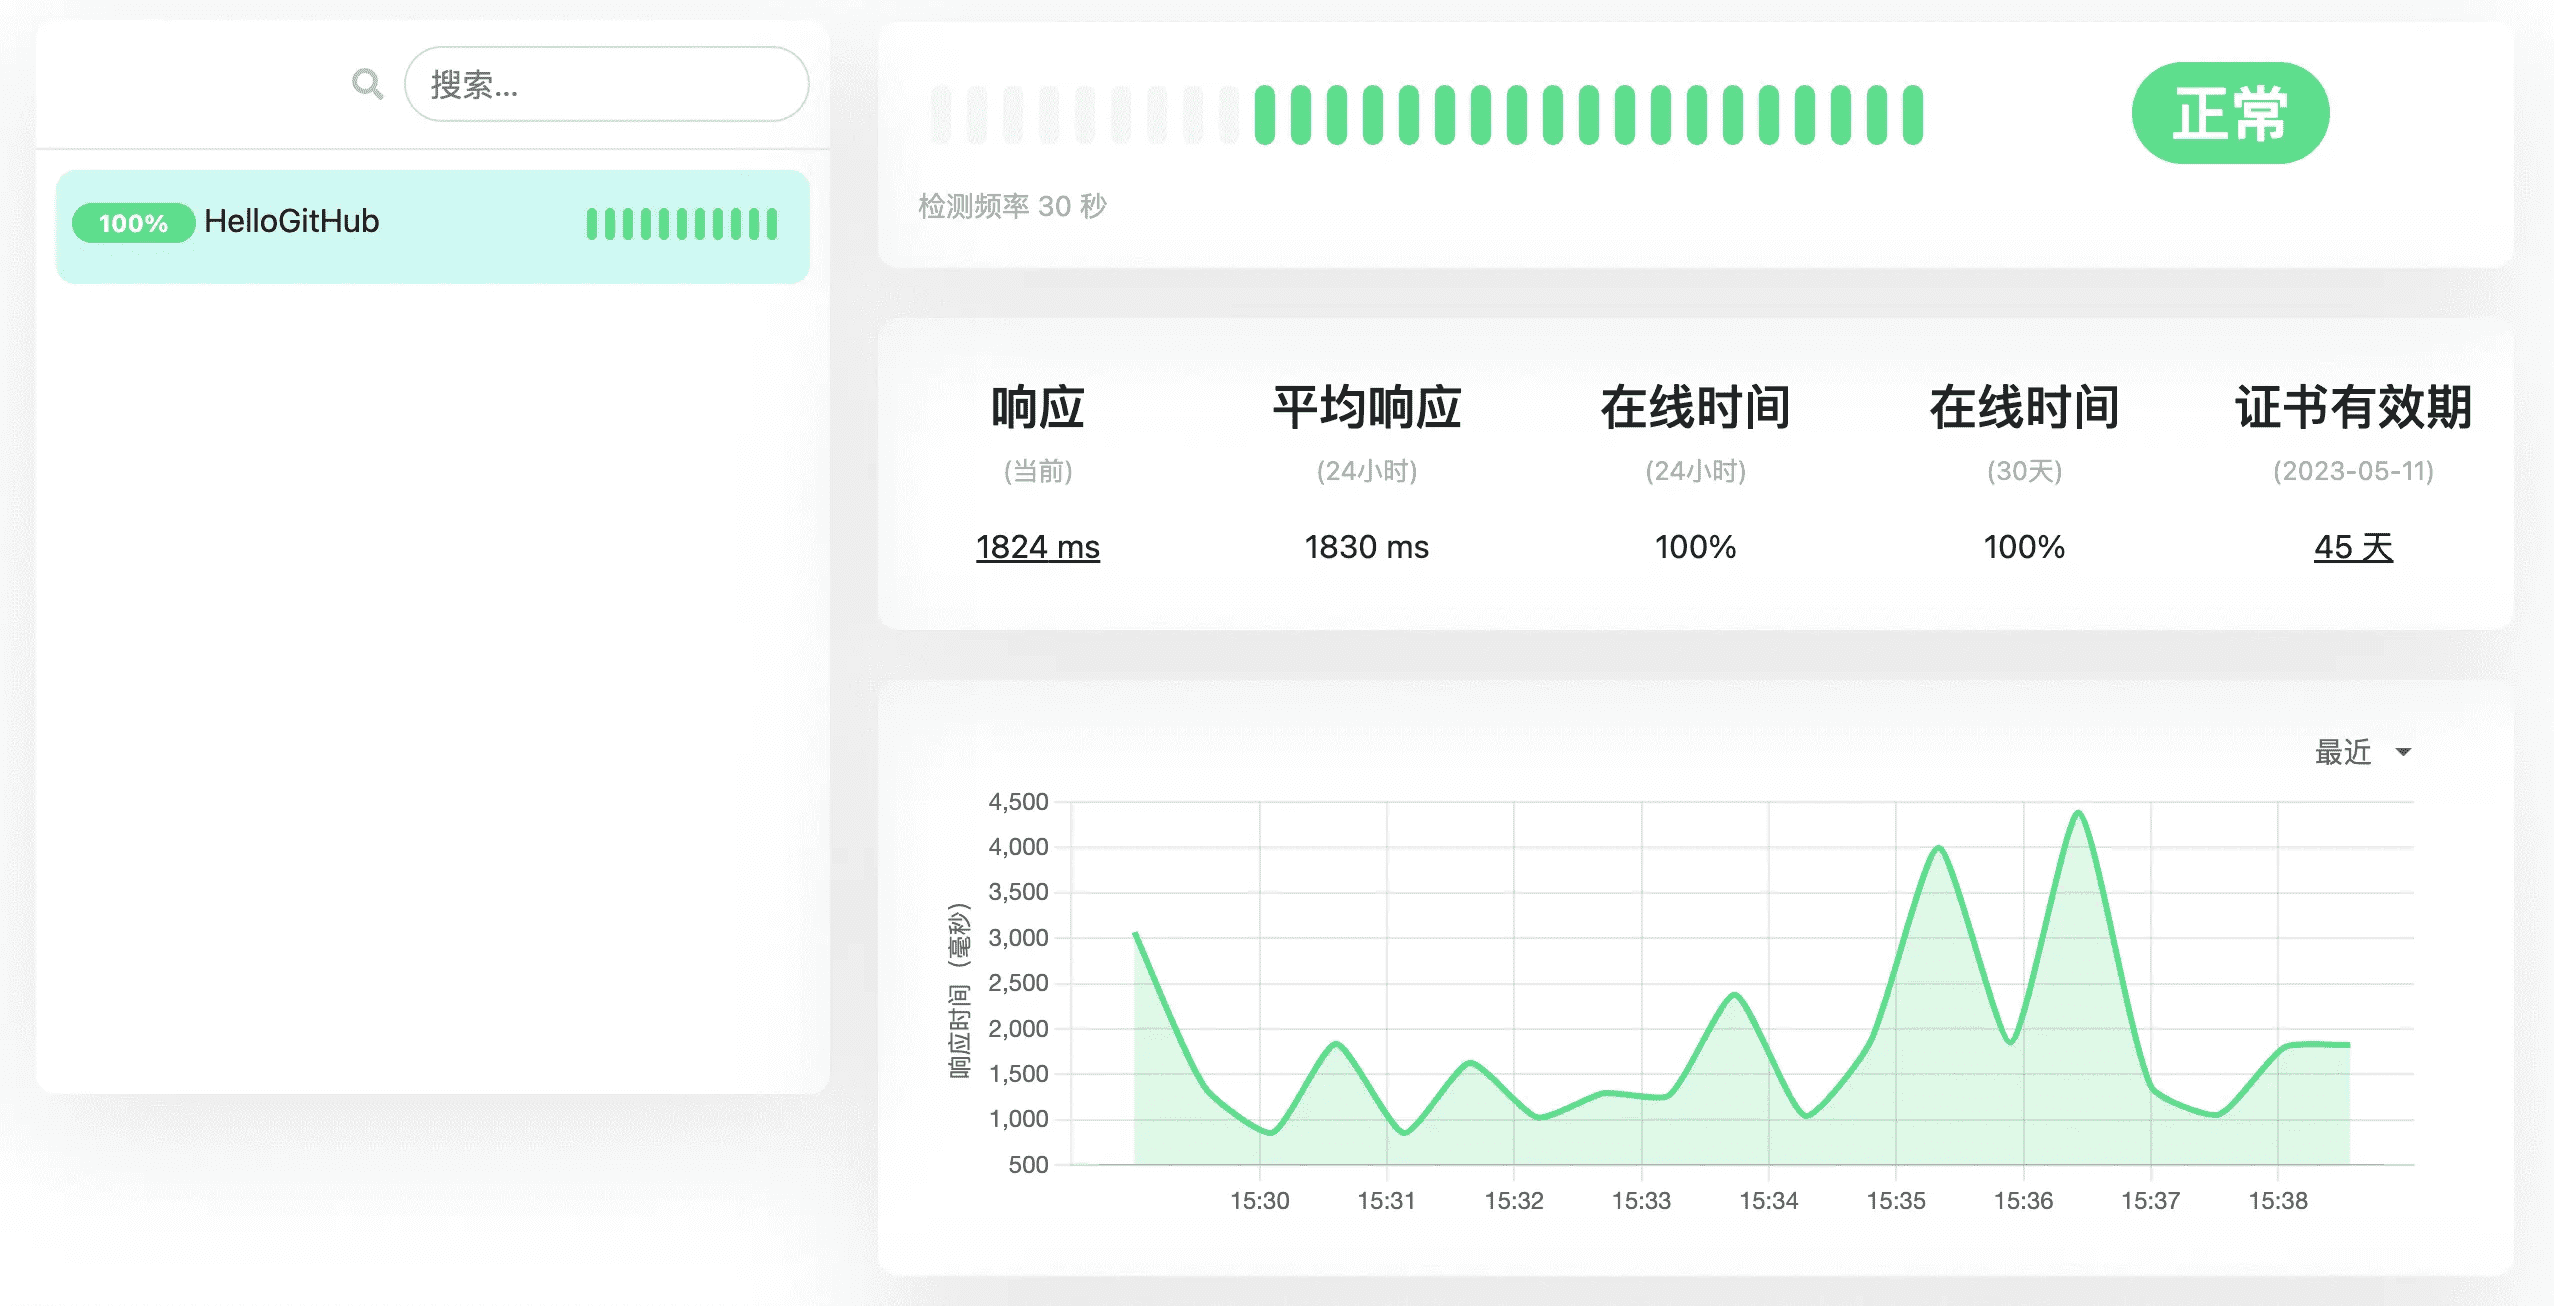
Task: Click the last green heartbeat bar
Action: pos(1912,115)
